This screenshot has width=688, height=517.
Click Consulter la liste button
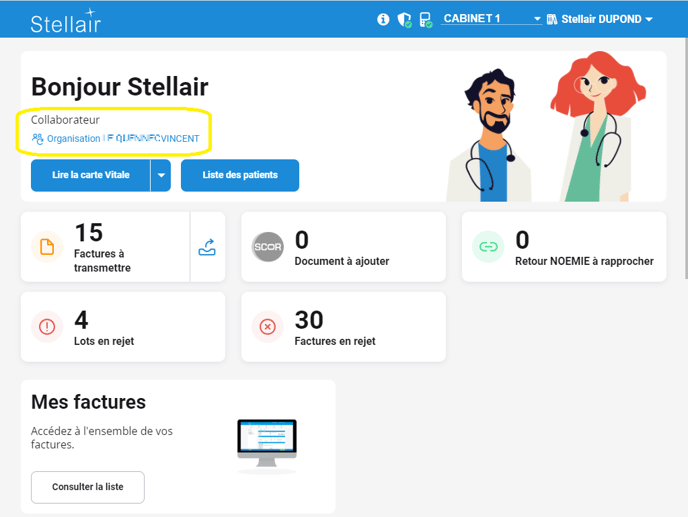click(x=88, y=487)
